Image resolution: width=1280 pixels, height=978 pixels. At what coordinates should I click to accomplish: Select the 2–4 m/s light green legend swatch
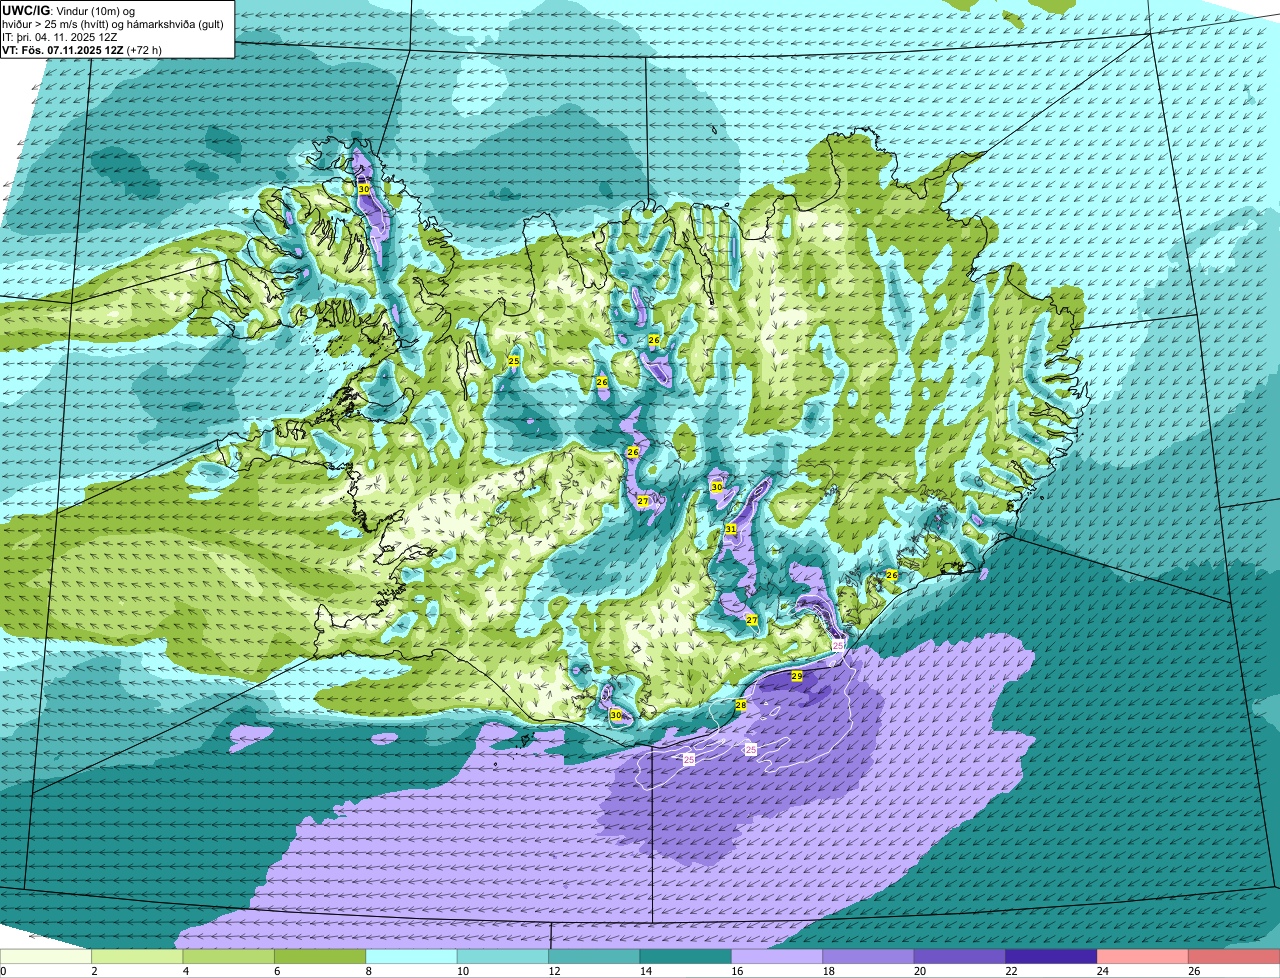tap(137, 956)
